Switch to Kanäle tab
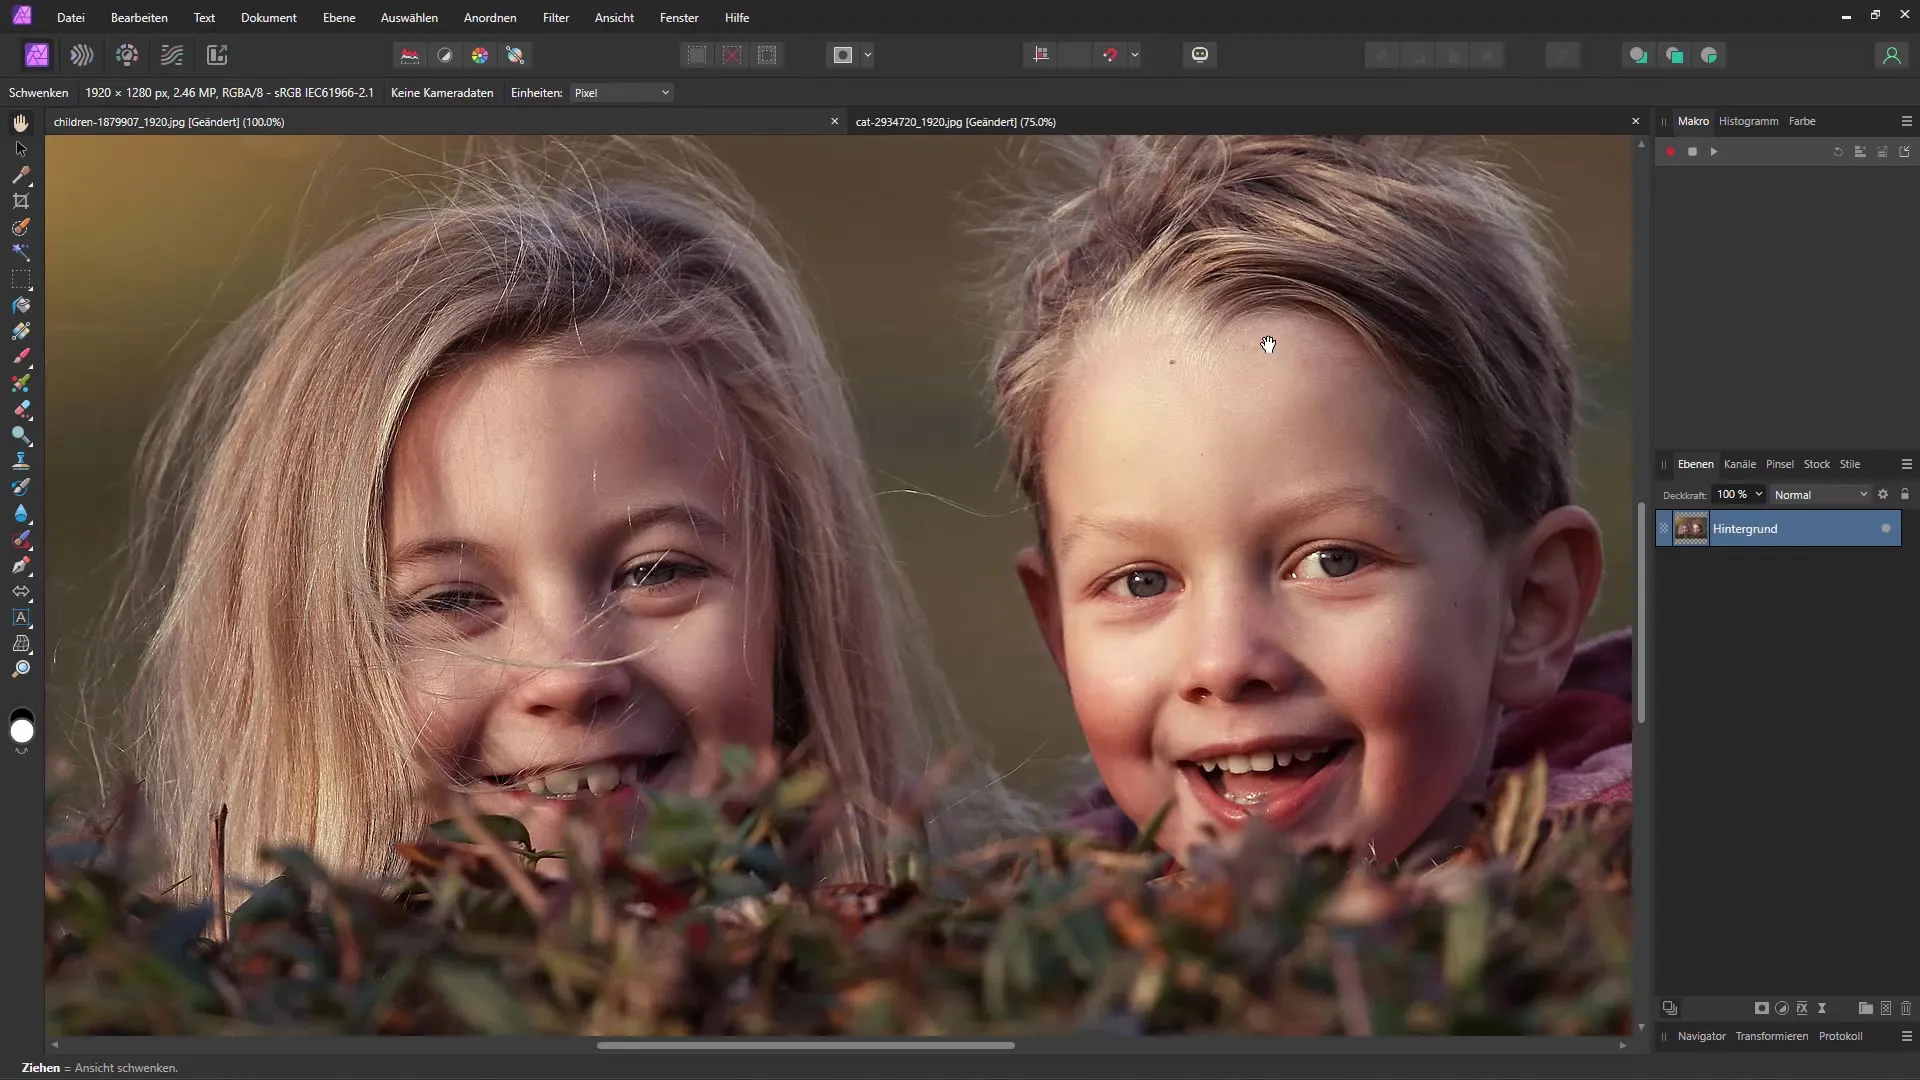Viewport: 1920px width, 1080px height. tap(1740, 464)
